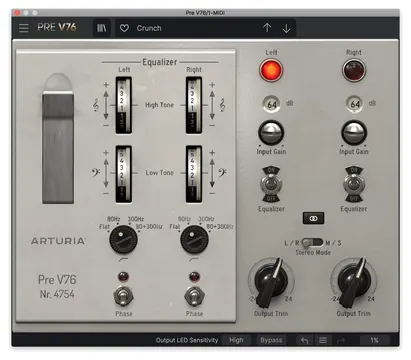
Task: Click the PRE V76 logo title
Action: tap(57, 27)
